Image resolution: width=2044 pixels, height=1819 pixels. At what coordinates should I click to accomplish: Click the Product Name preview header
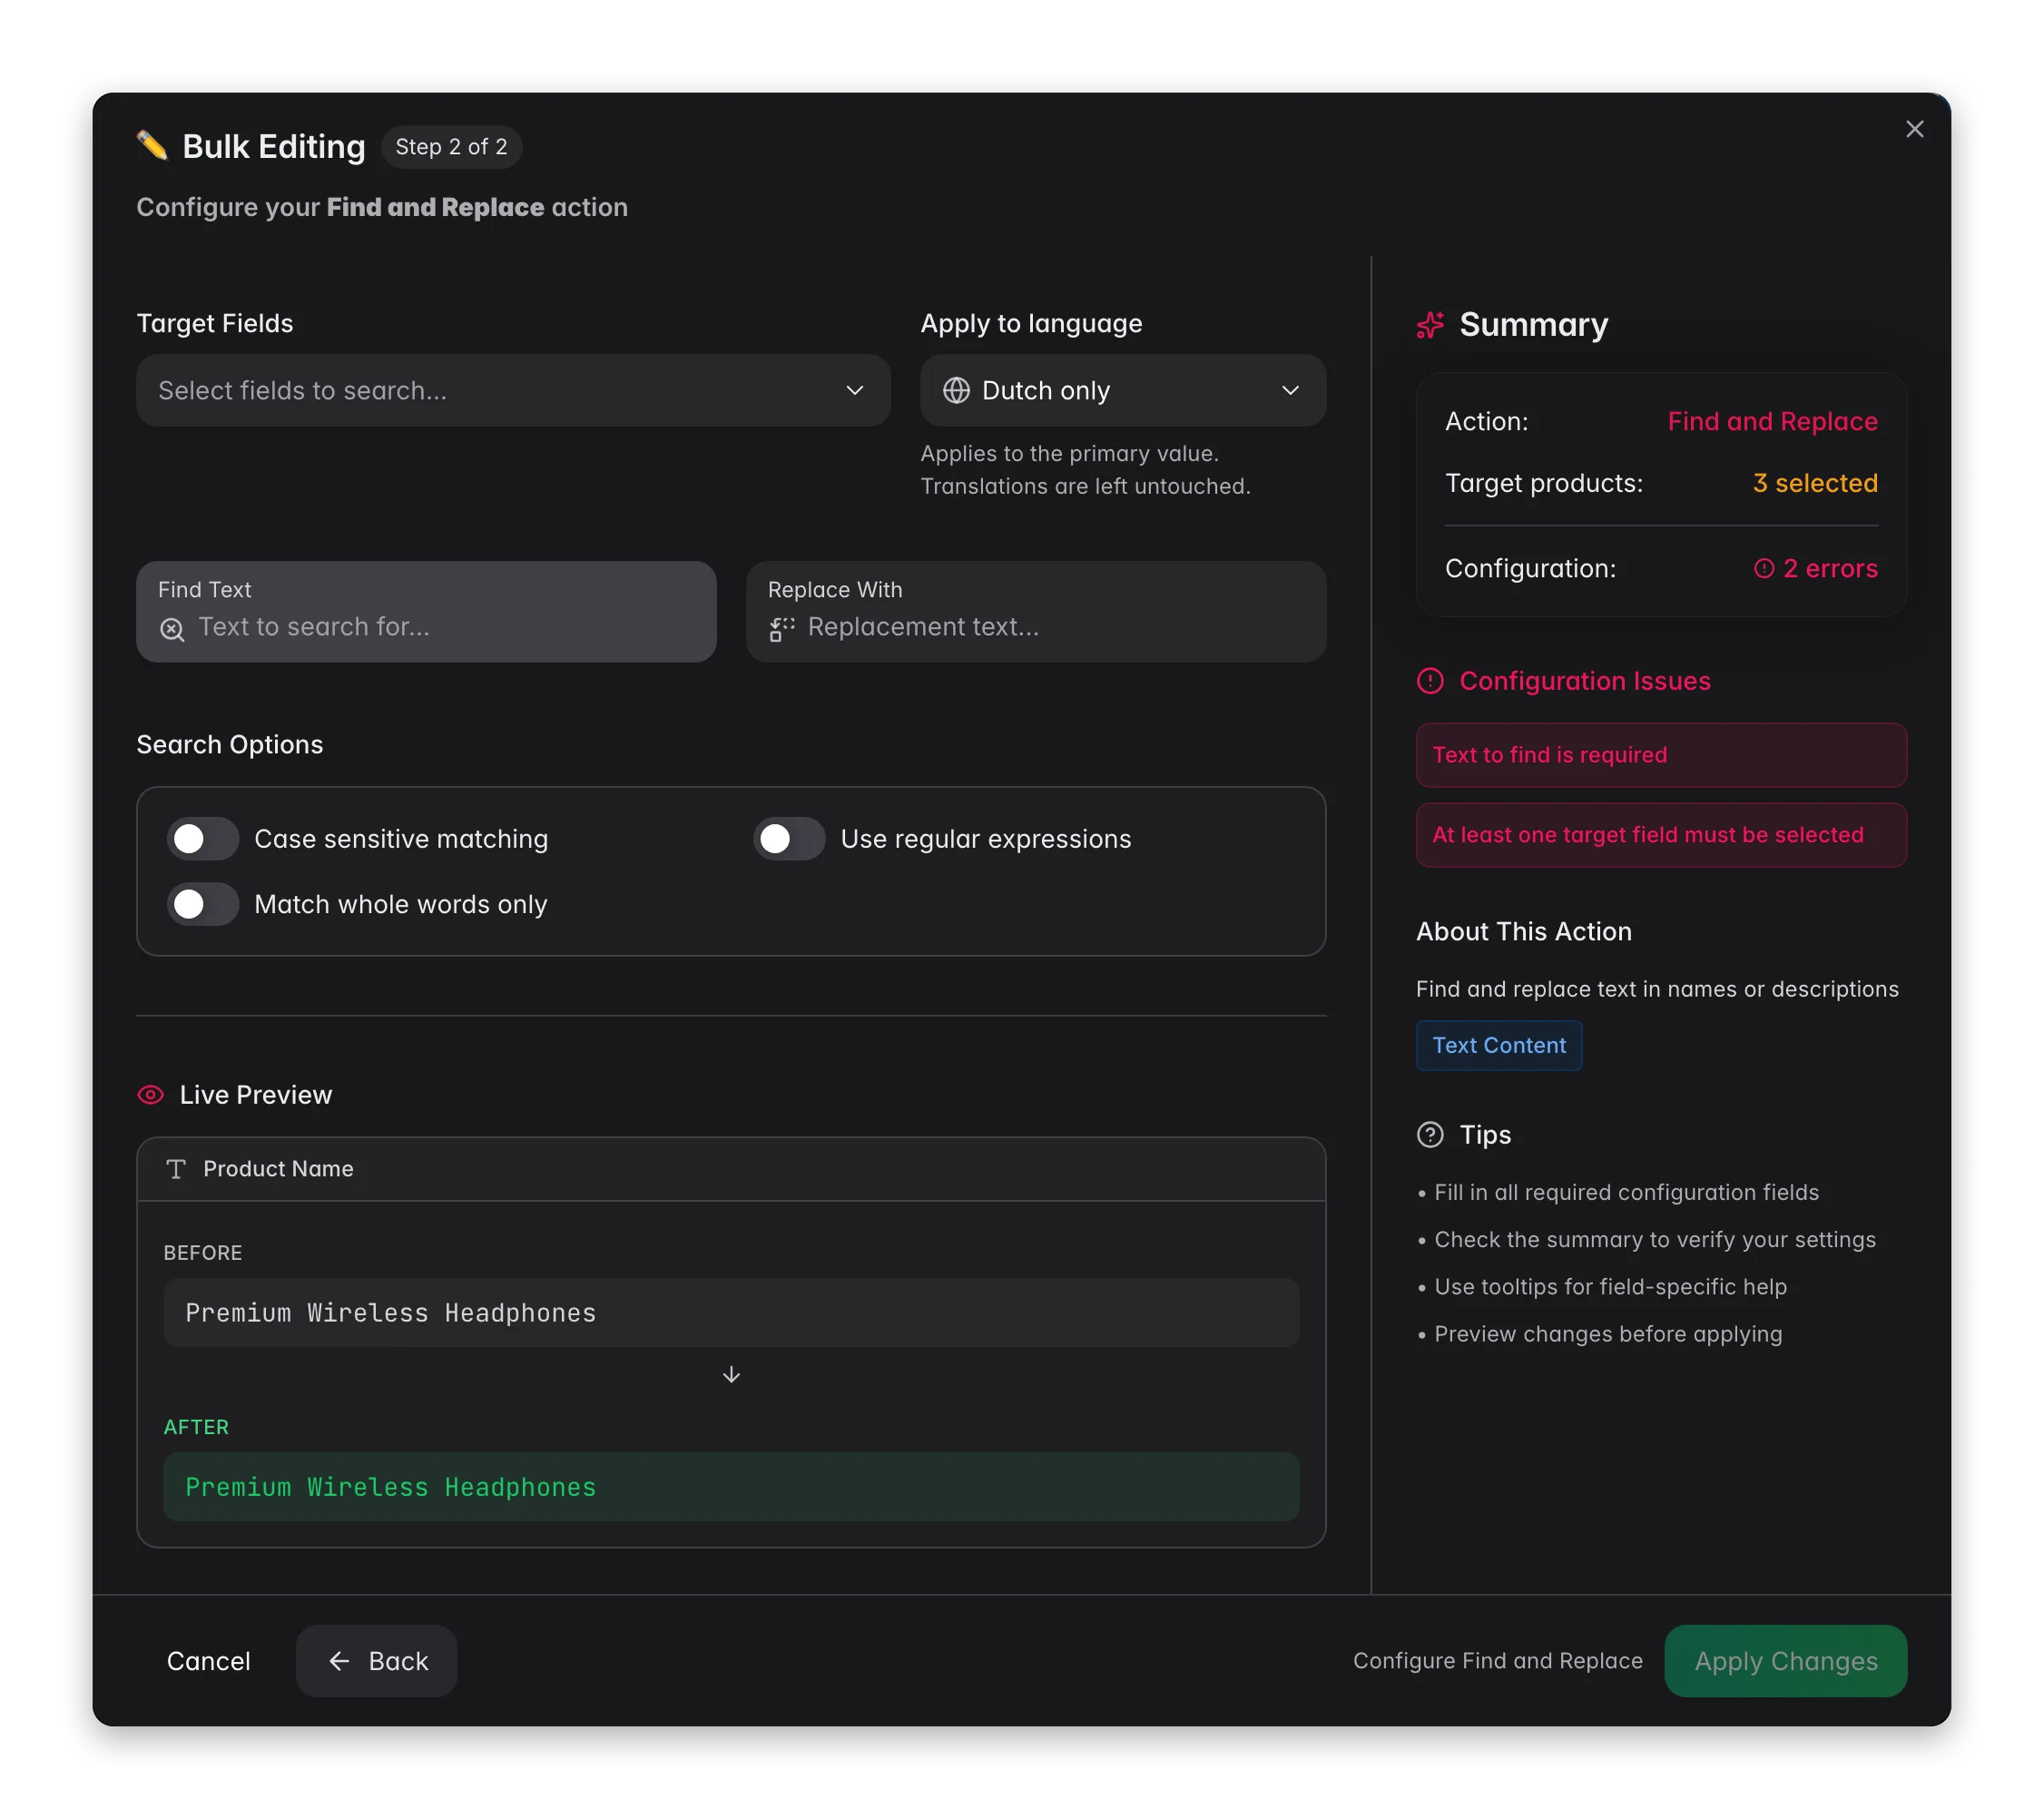(731, 1169)
